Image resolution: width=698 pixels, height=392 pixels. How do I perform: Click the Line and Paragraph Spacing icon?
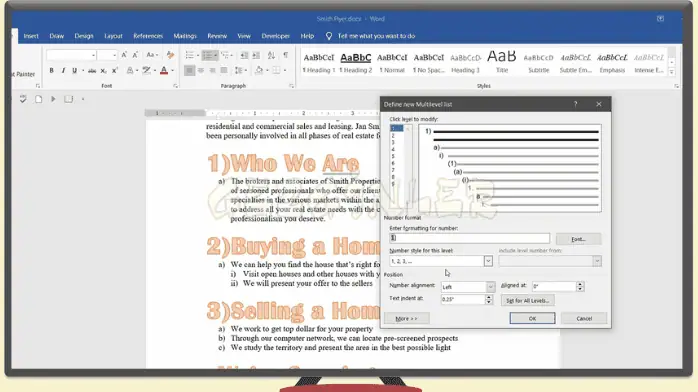coord(239,70)
